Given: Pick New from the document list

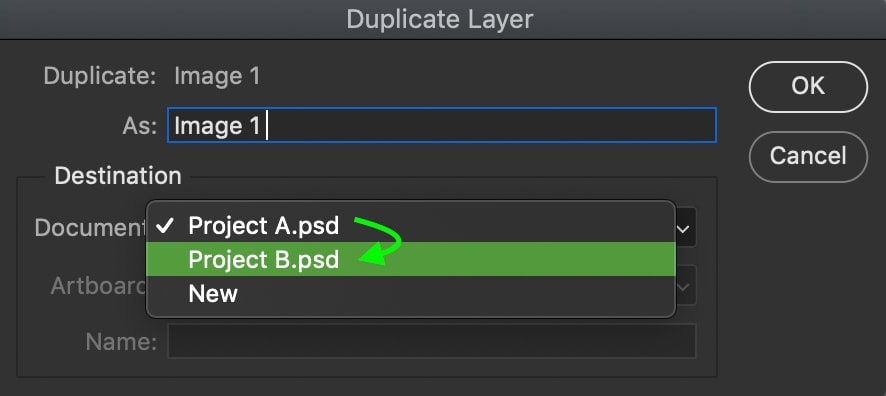Looking at the screenshot, I should point(411,293).
